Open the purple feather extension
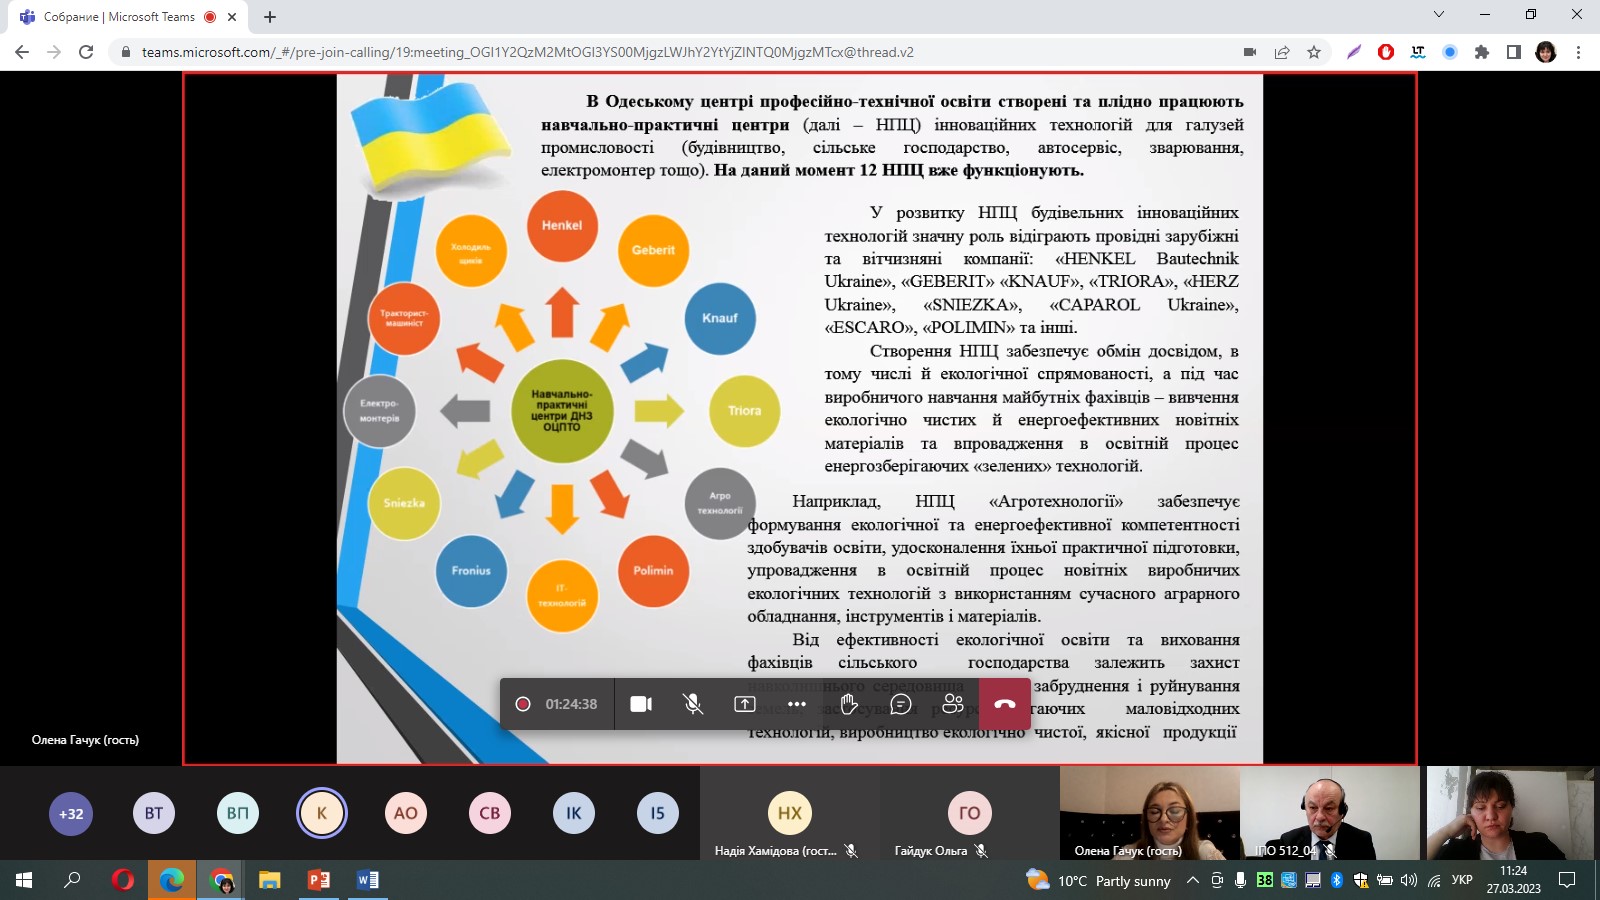 pos(1354,52)
